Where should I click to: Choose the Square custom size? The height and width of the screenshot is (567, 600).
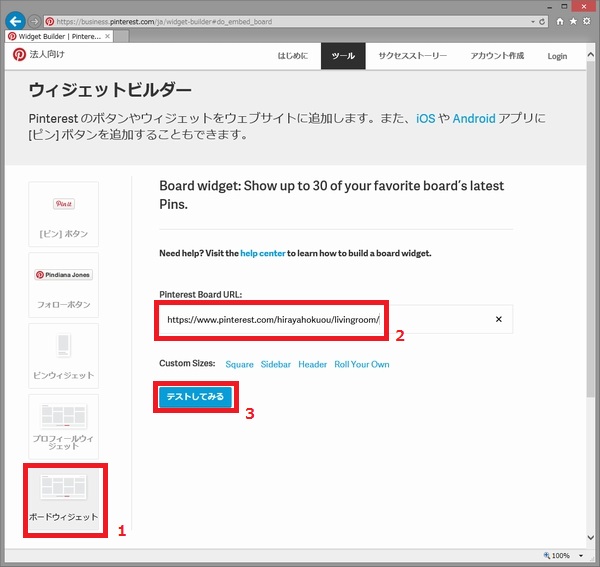239,365
